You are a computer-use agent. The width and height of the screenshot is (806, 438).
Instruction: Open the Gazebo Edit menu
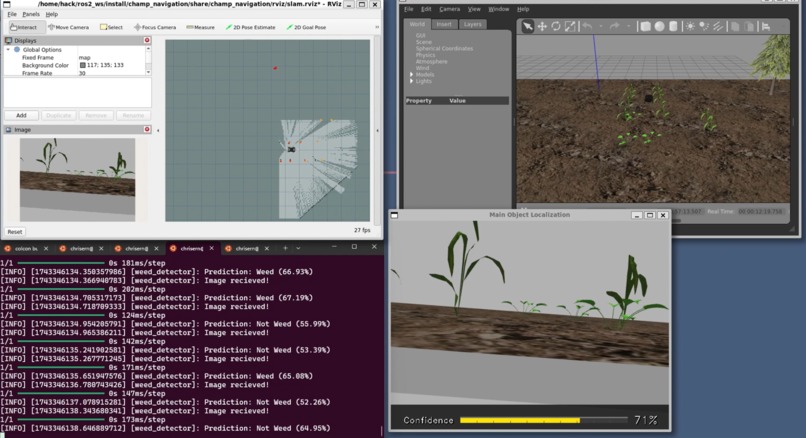click(426, 9)
